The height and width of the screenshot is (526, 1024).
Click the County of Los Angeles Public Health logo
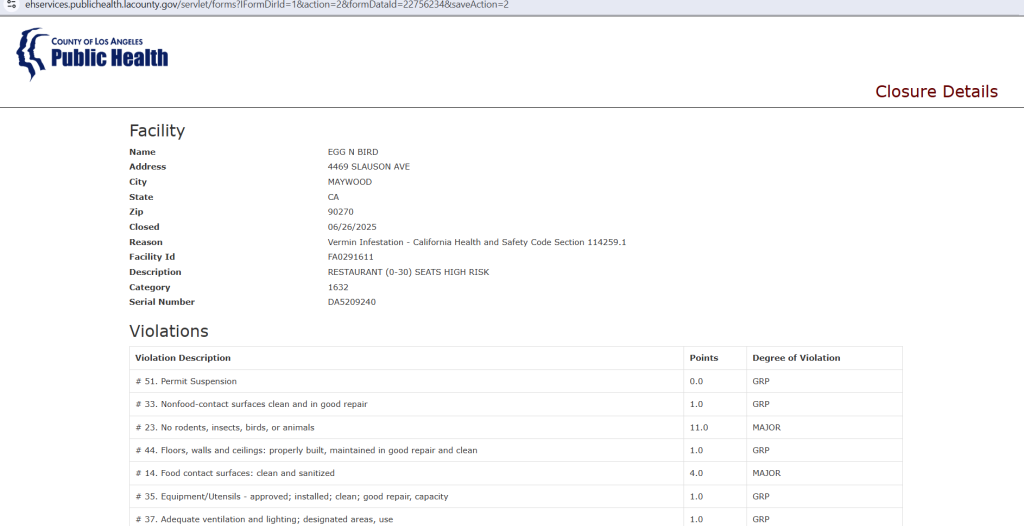pyautogui.click(x=92, y=54)
